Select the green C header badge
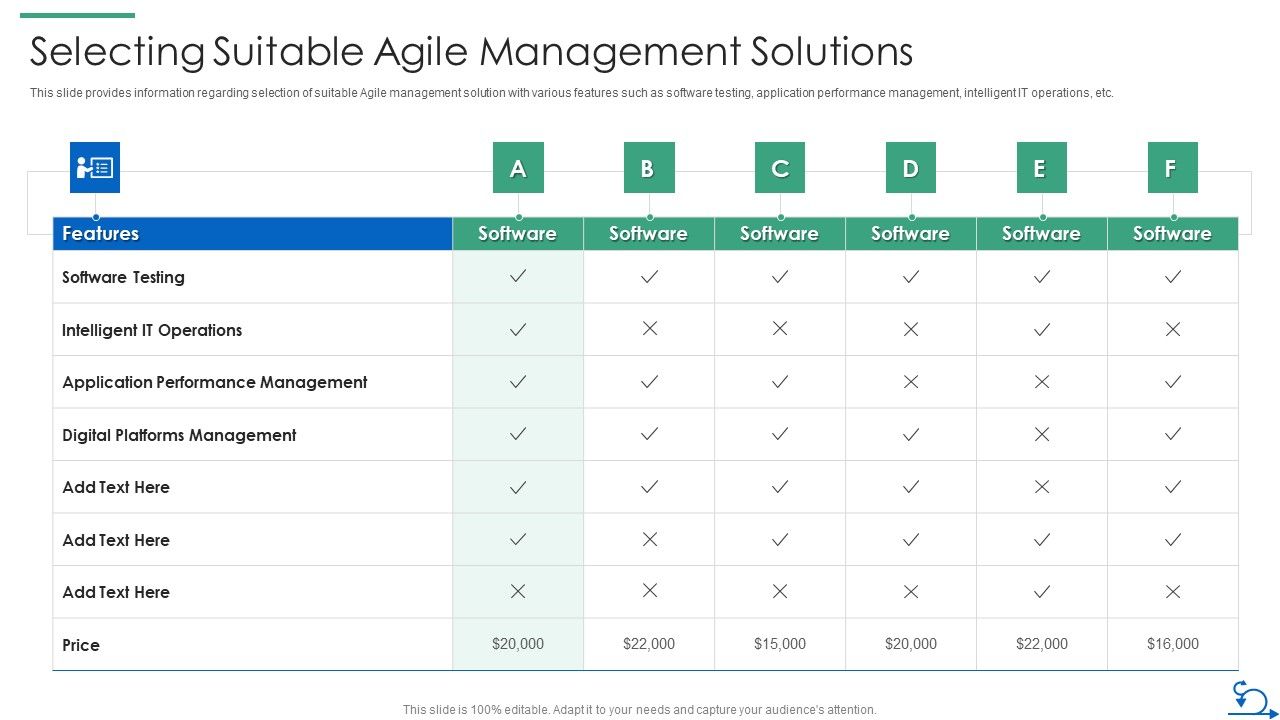The width and height of the screenshot is (1280, 720). click(780, 167)
